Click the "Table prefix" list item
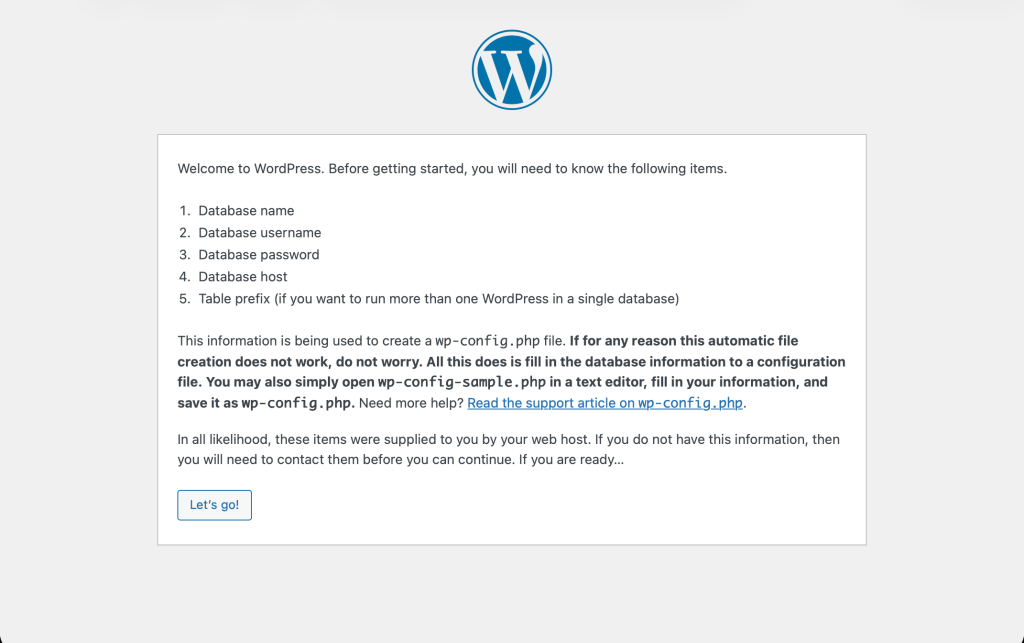 coord(438,299)
